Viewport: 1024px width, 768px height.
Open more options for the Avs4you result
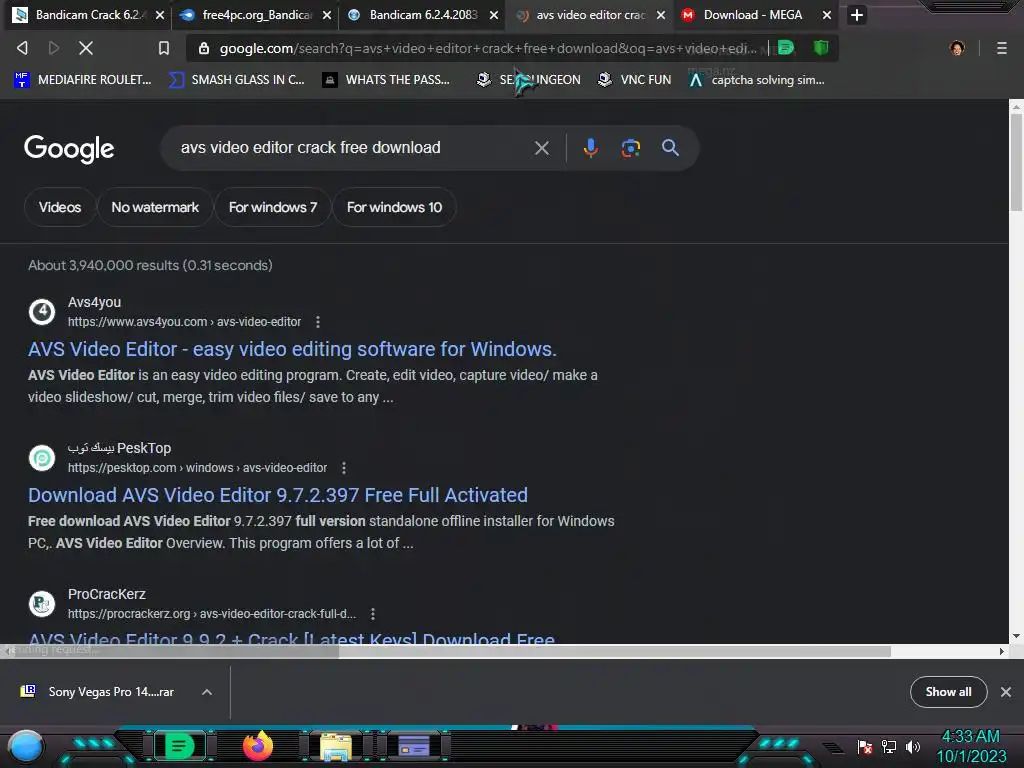click(x=318, y=322)
